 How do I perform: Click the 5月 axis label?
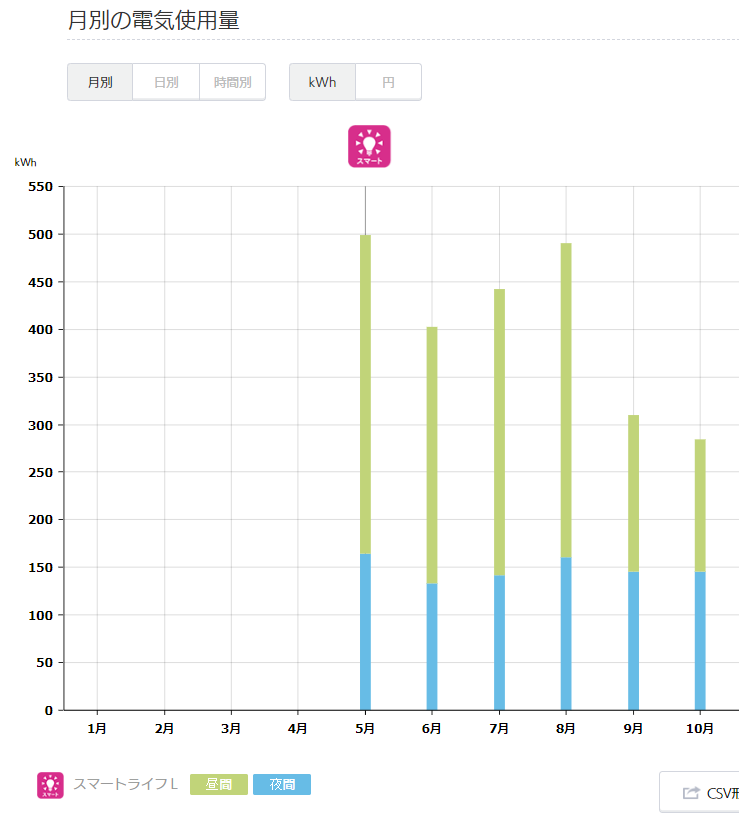pyautogui.click(x=365, y=729)
